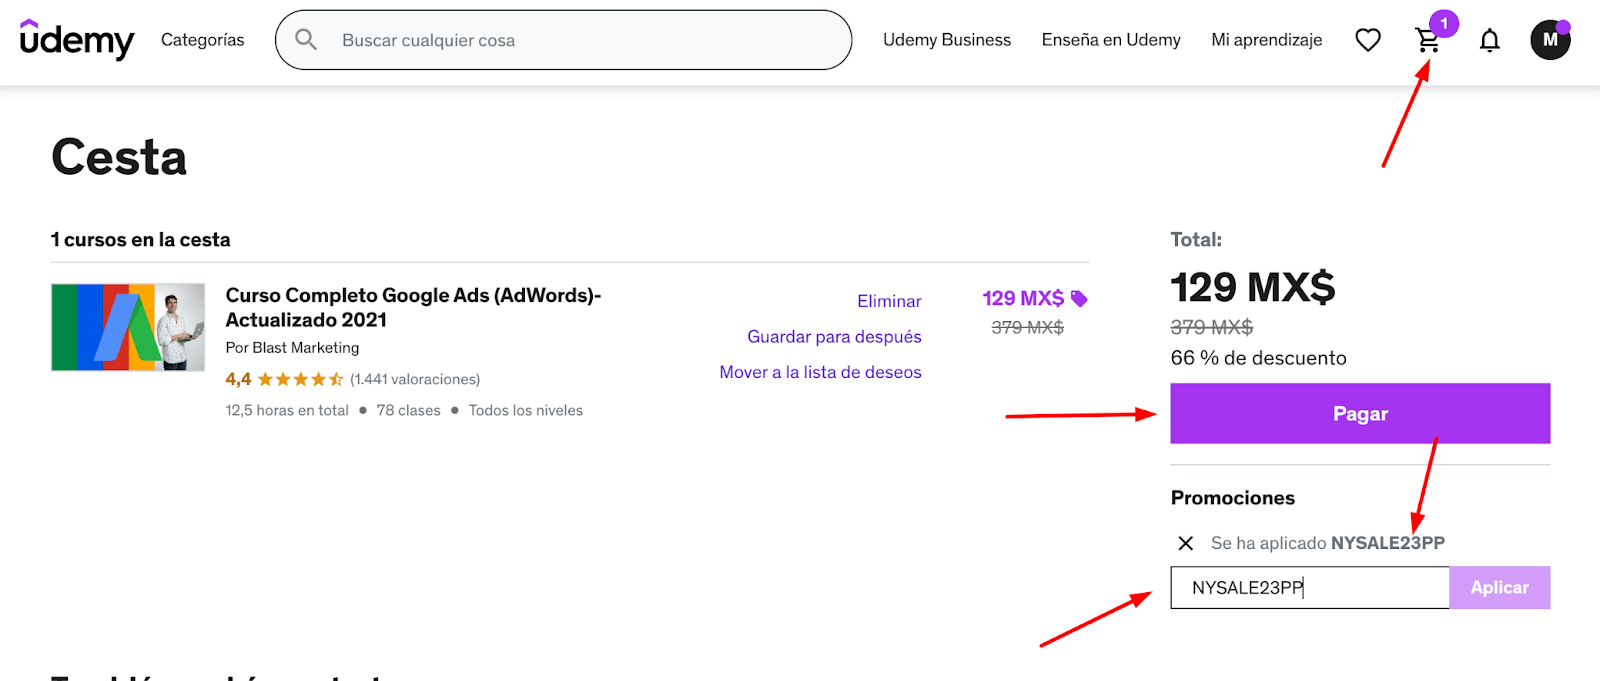Go to Udemy Business
Viewport: 1600px width, 681px height.
[947, 40]
